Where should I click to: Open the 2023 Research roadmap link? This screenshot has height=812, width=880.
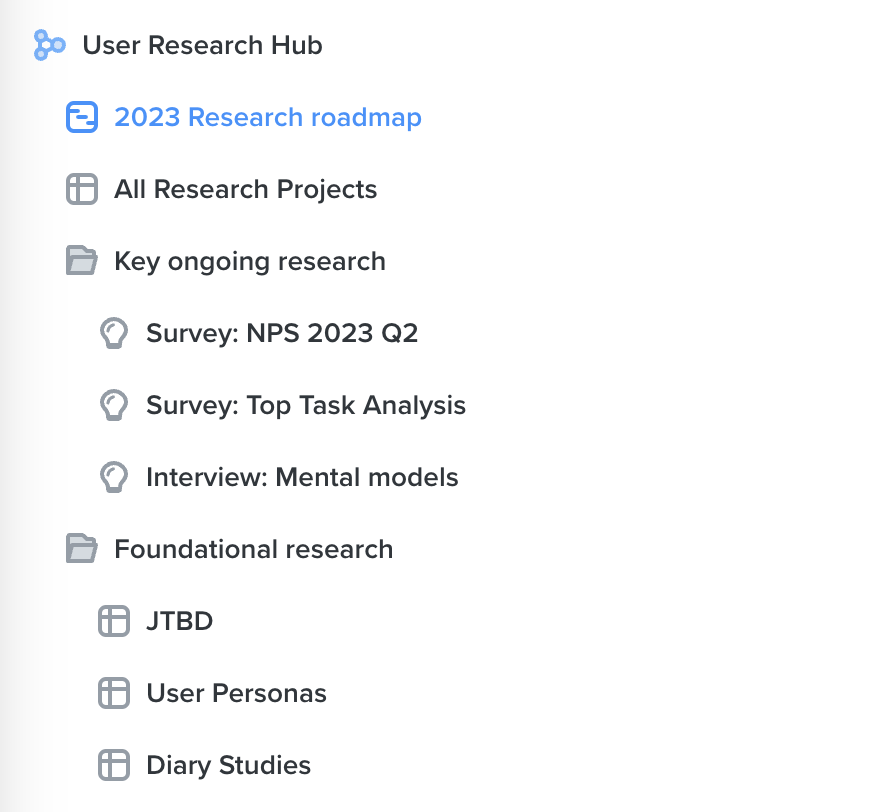(268, 117)
